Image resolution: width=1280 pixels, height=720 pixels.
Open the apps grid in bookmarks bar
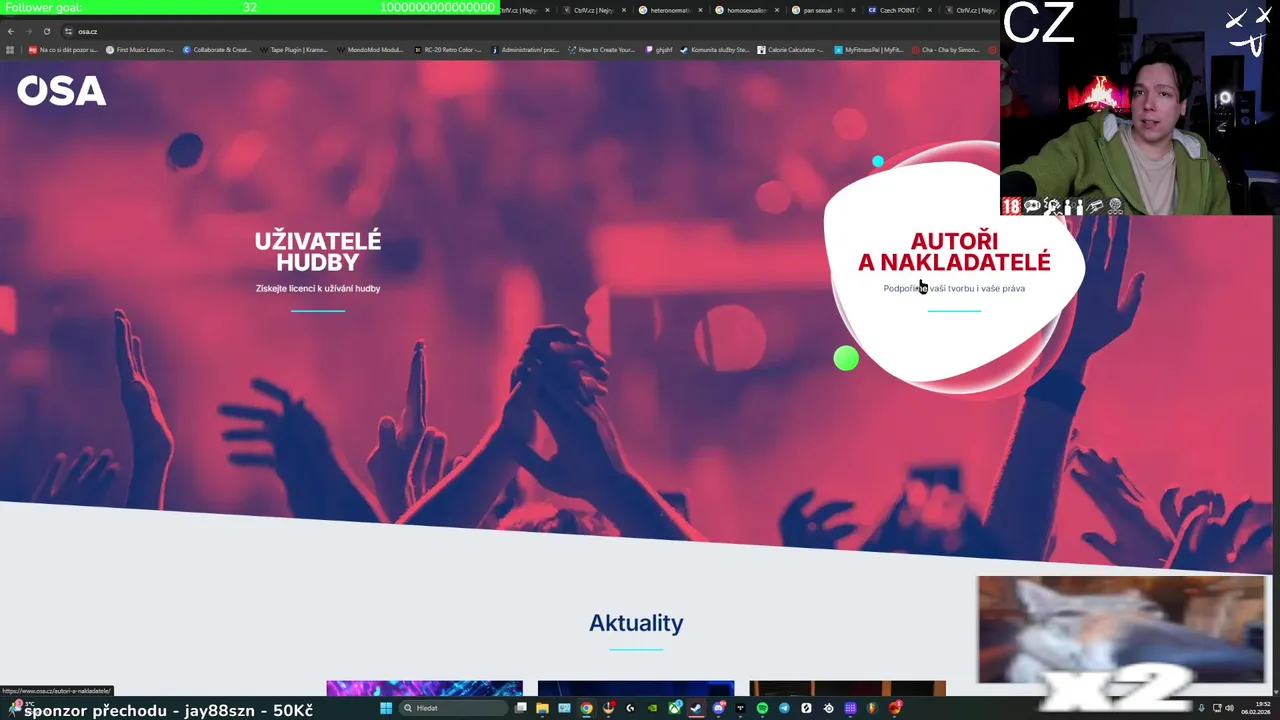click(x=10, y=49)
